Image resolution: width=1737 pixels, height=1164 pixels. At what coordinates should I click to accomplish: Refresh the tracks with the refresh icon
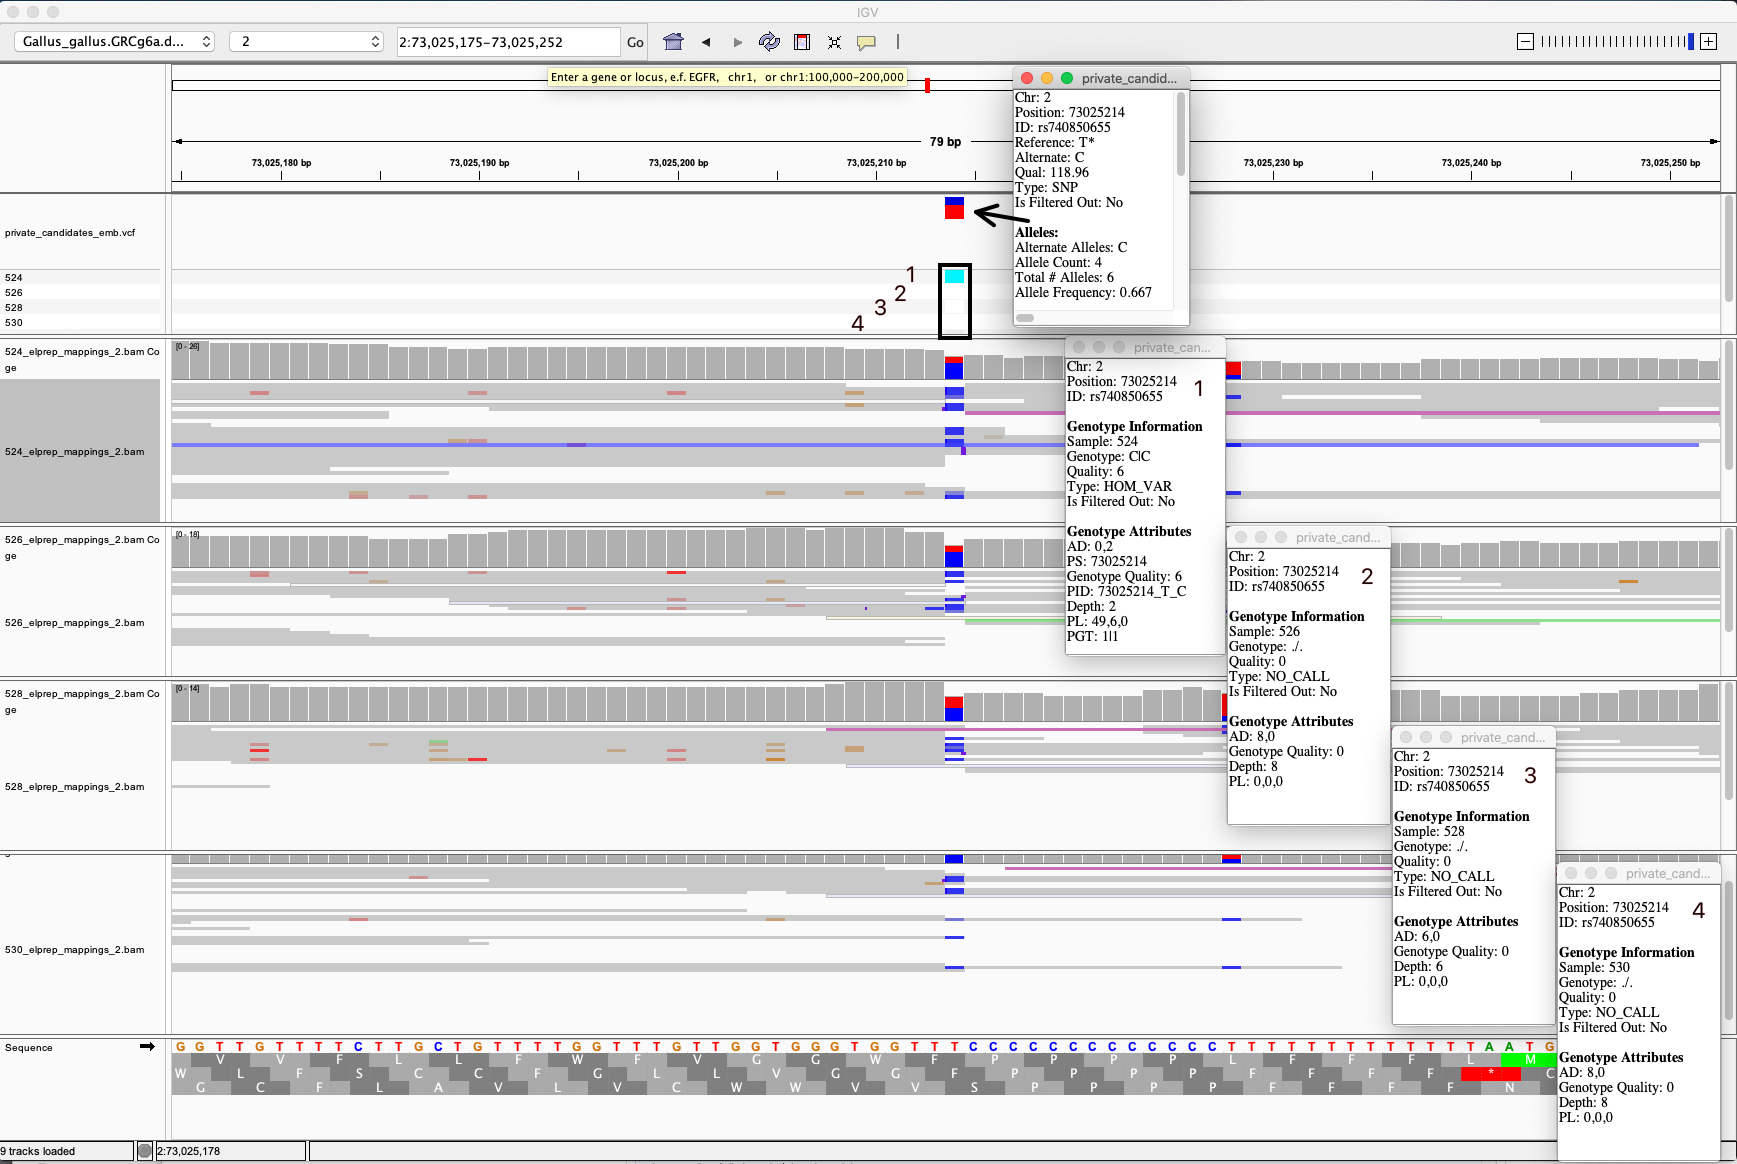(x=769, y=42)
